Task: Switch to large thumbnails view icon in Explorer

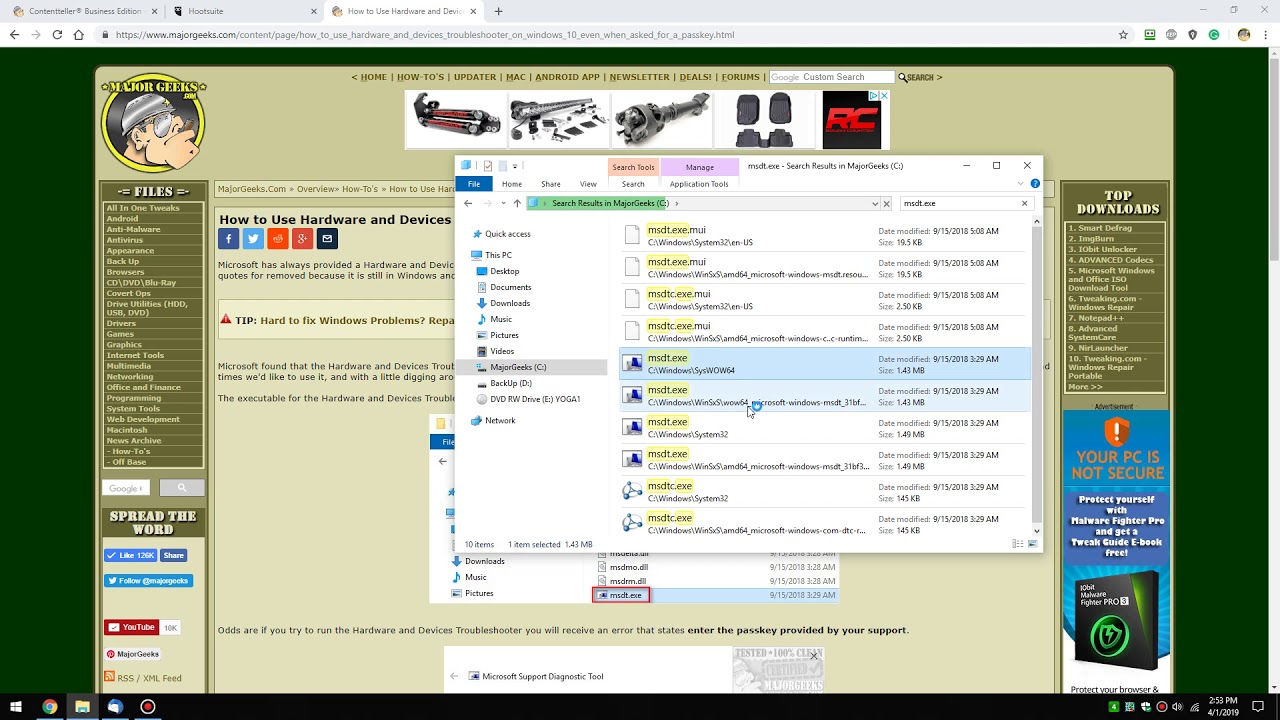Action: pyautogui.click(x=1033, y=544)
